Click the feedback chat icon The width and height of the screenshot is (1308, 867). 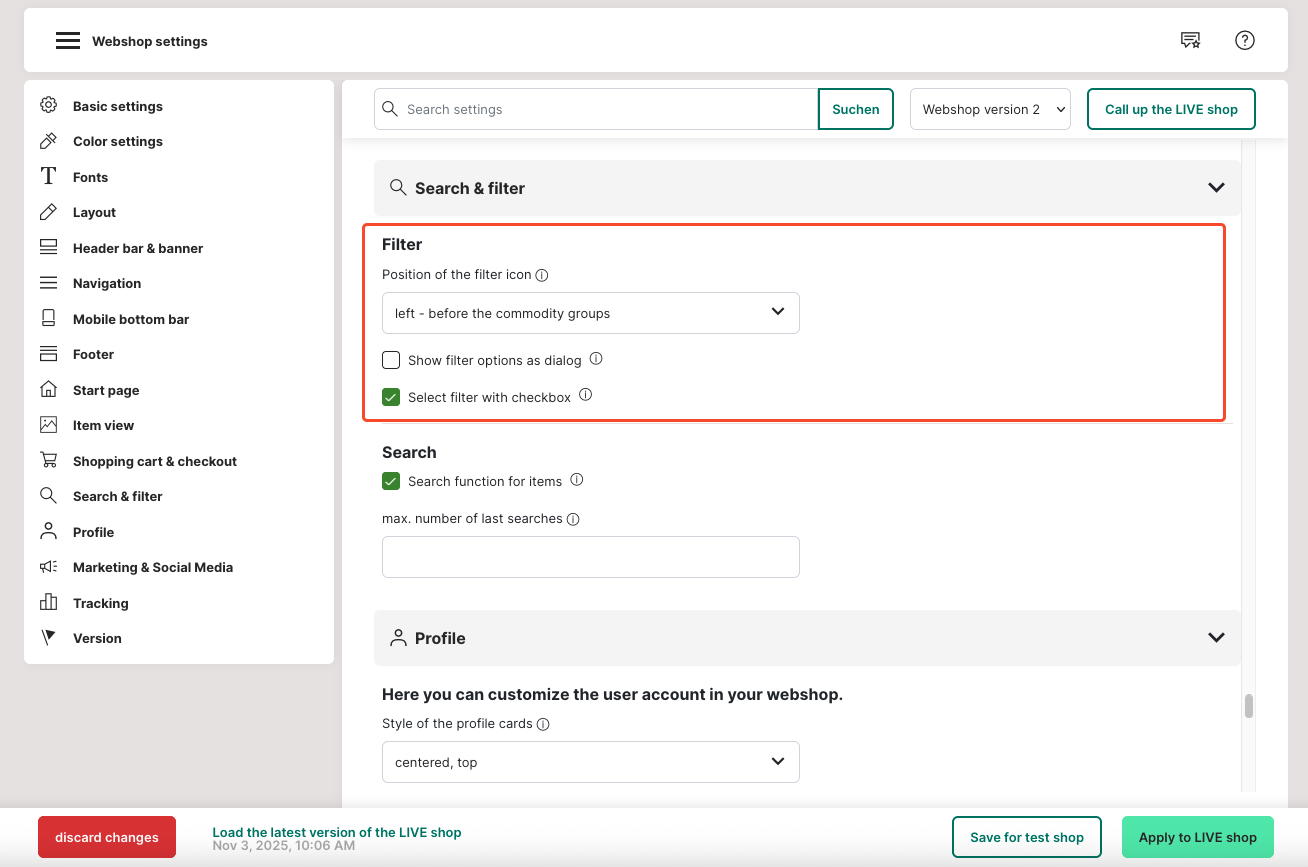[1190, 40]
